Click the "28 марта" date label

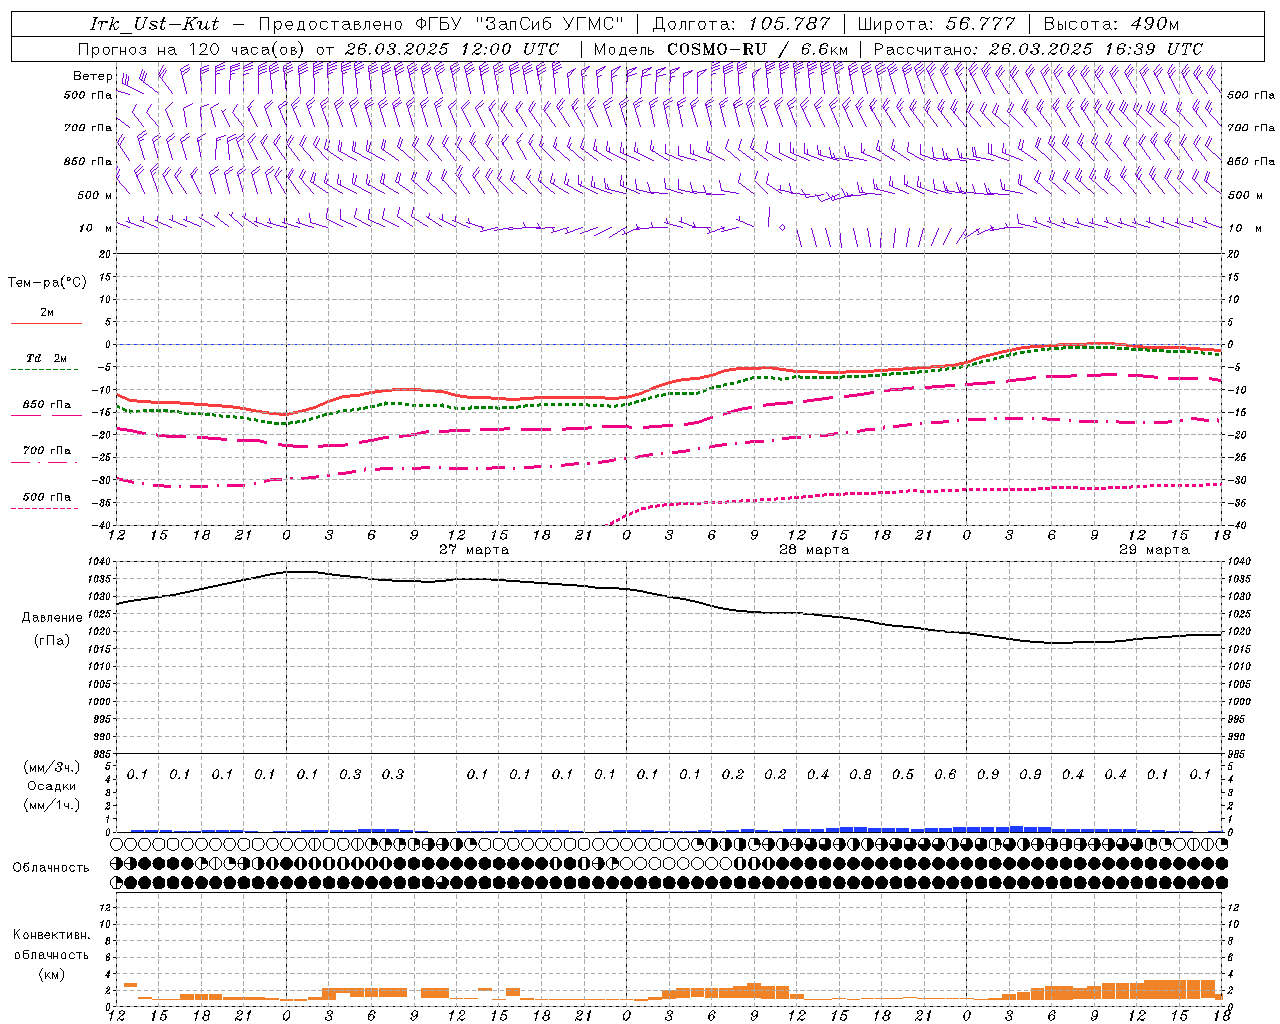[814, 550]
